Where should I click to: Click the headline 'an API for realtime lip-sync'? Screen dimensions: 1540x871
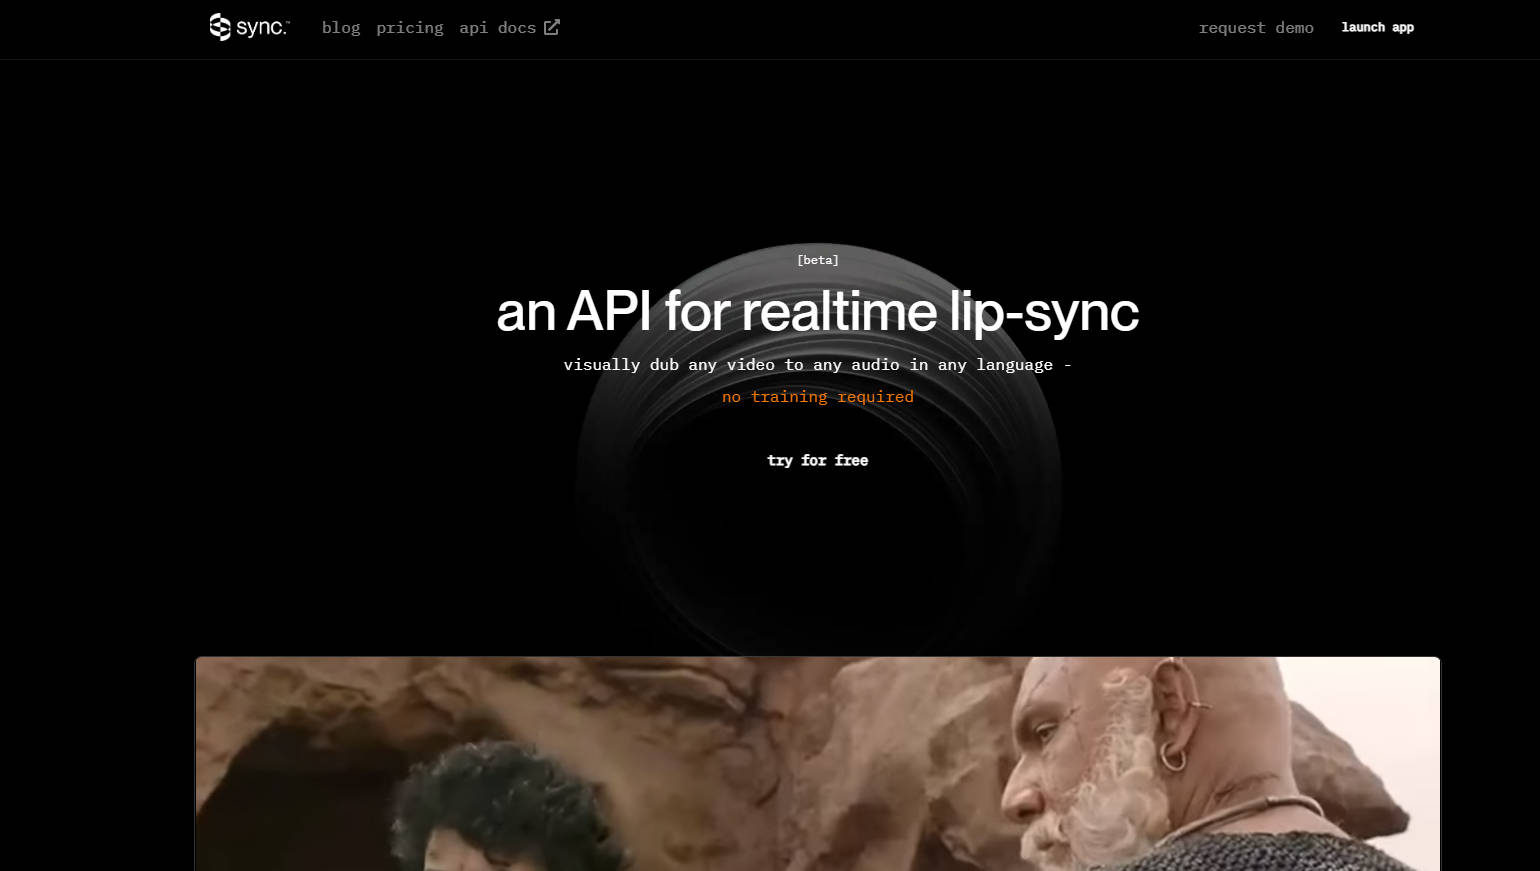(817, 311)
